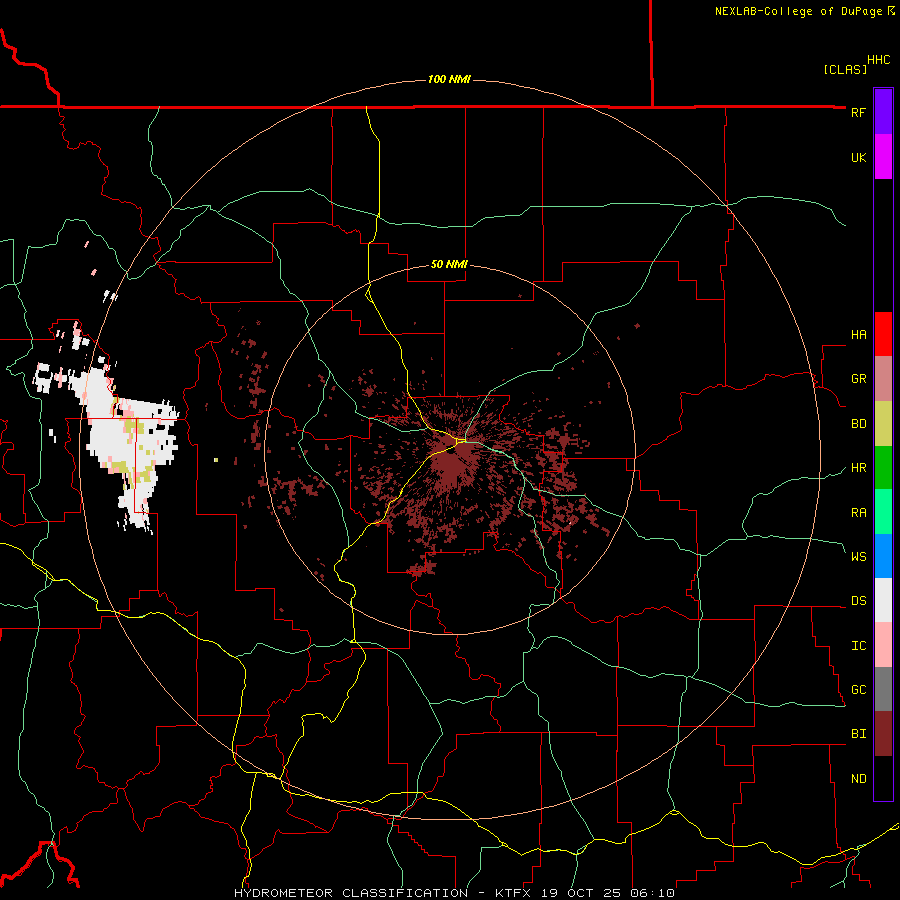The image size is (900, 900).
Task: Click the KTFX radar site identifier
Action: pos(513,893)
